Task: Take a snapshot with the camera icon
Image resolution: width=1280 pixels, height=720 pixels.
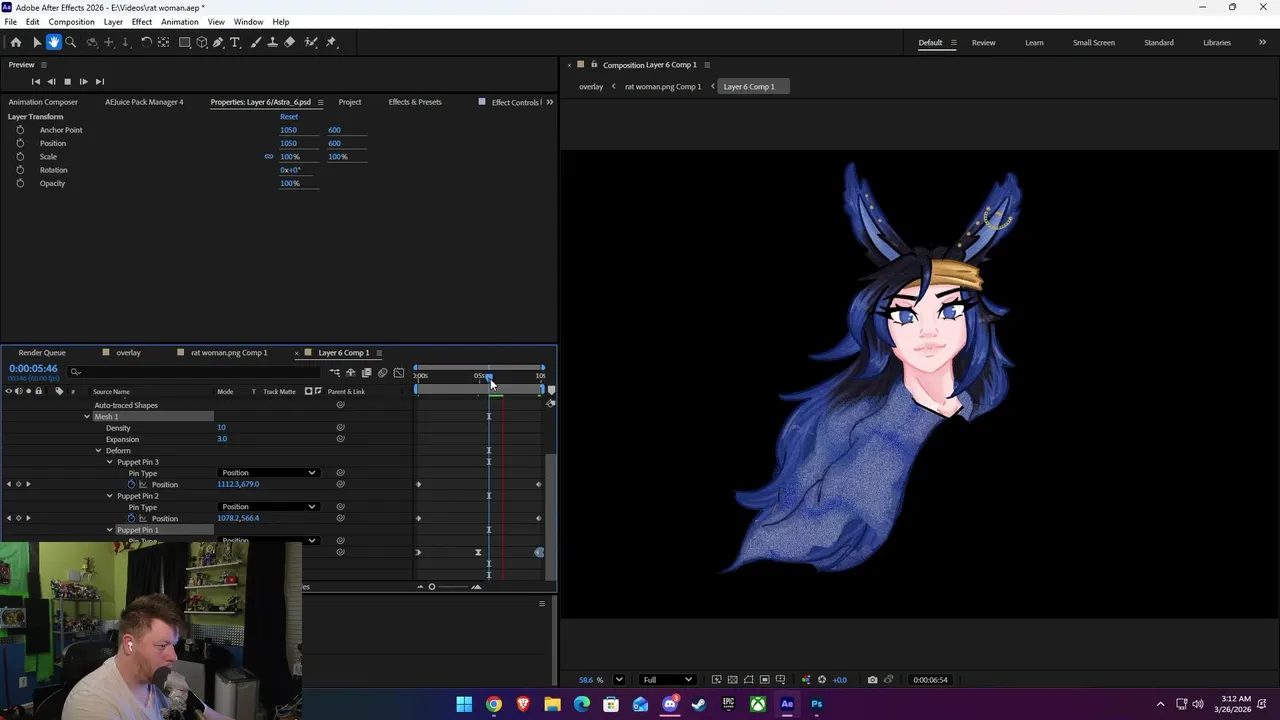Action: point(872,680)
